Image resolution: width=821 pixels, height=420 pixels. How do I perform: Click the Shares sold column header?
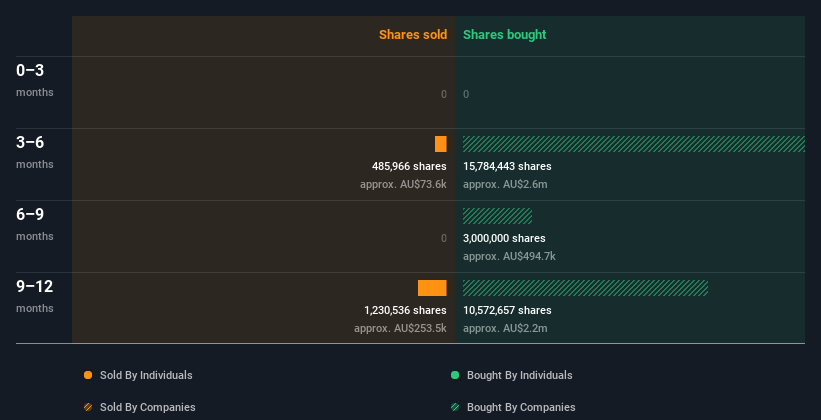coord(413,35)
